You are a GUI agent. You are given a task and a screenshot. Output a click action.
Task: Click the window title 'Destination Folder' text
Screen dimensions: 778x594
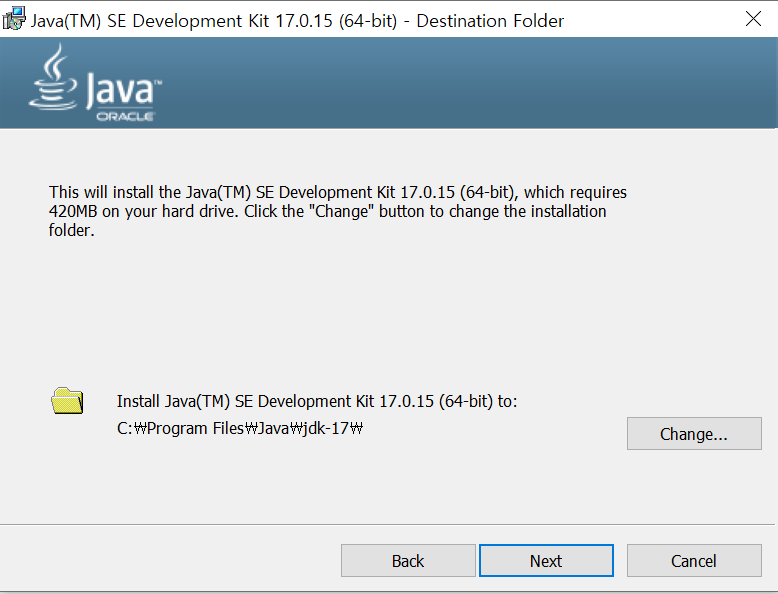pyautogui.click(x=490, y=21)
